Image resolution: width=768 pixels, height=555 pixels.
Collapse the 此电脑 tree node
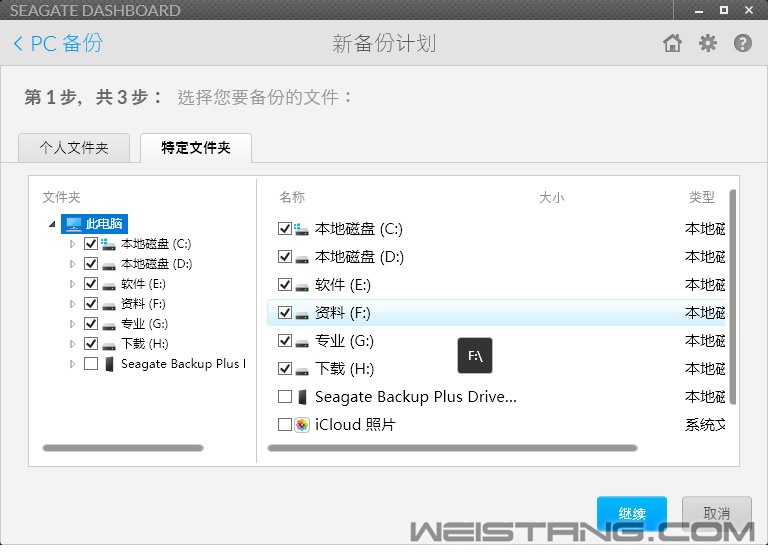pyautogui.click(x=52, y=224)
